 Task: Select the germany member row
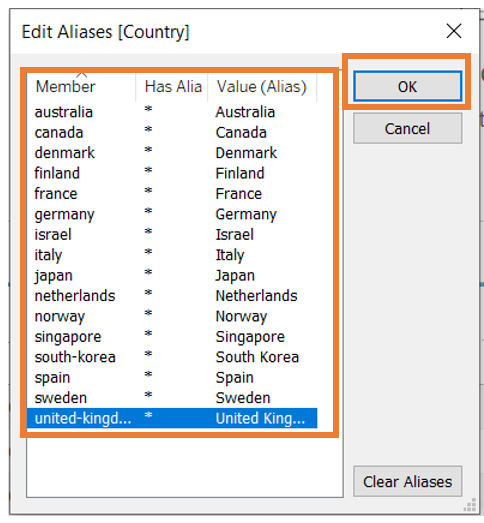(x=172, y=214)
